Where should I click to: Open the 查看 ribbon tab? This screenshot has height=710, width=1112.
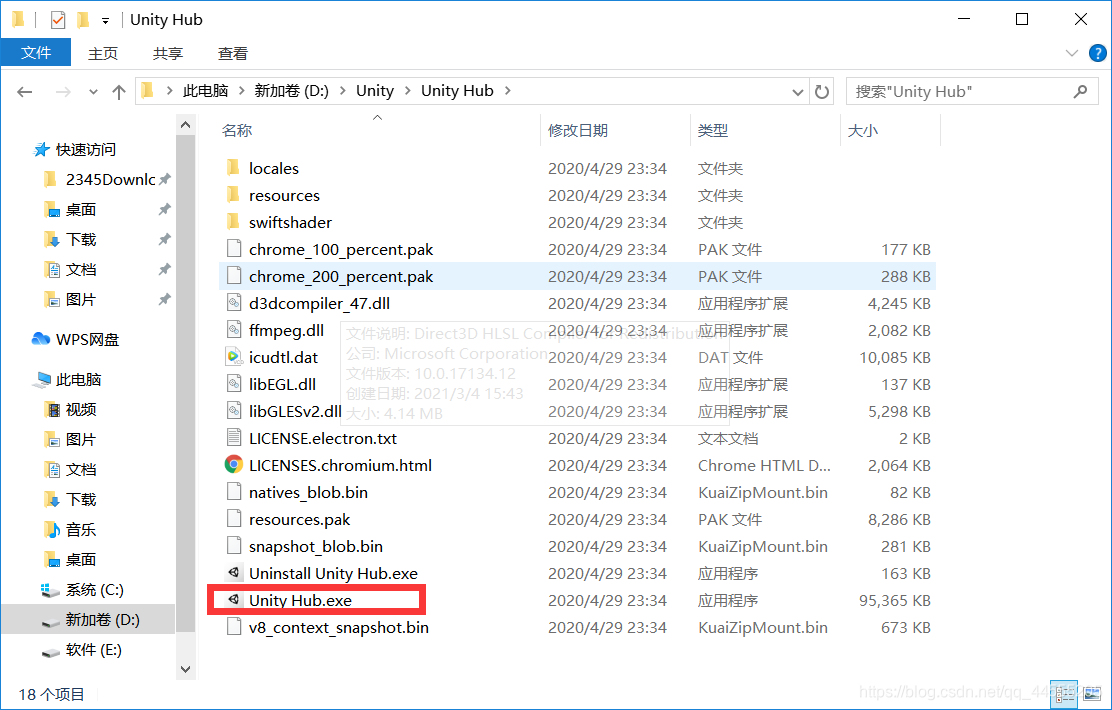(233, 53)
